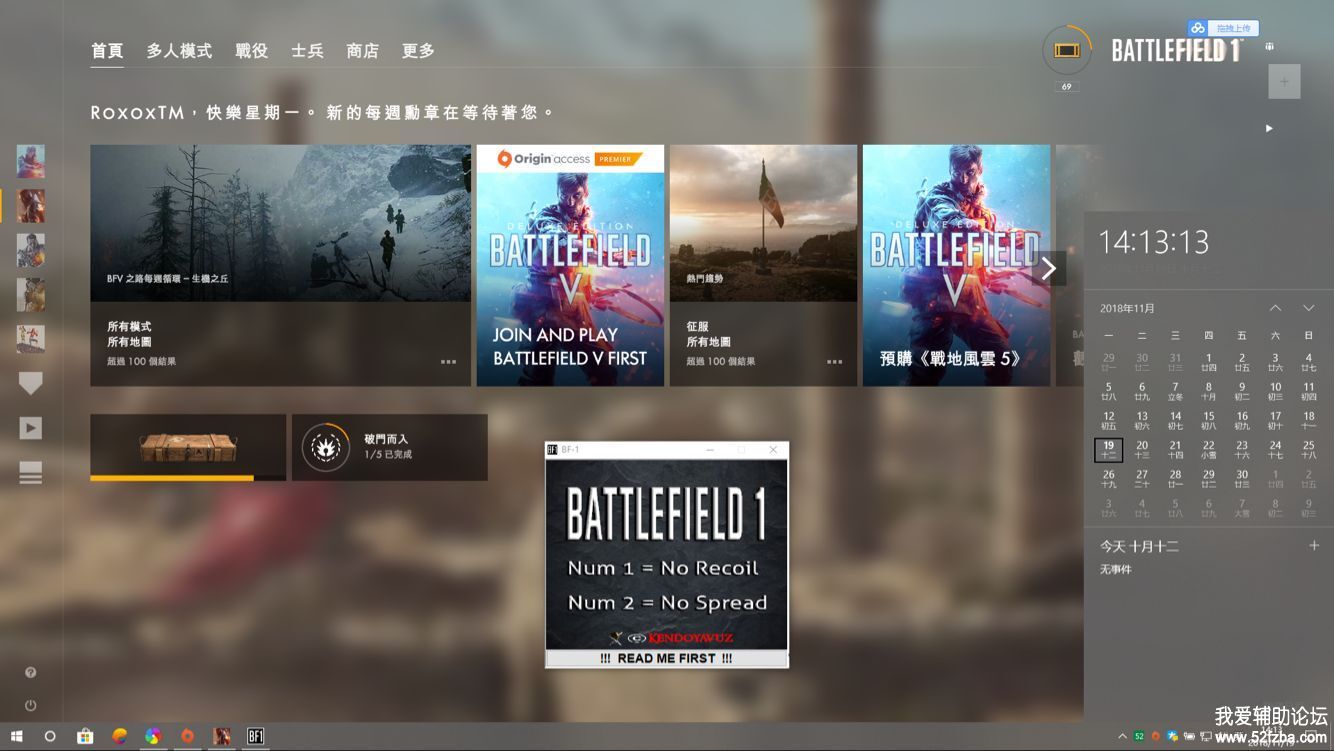Click the plus squad slot button
The width and height of the screenshot is (1334, 751).
tap(1284, 81)
